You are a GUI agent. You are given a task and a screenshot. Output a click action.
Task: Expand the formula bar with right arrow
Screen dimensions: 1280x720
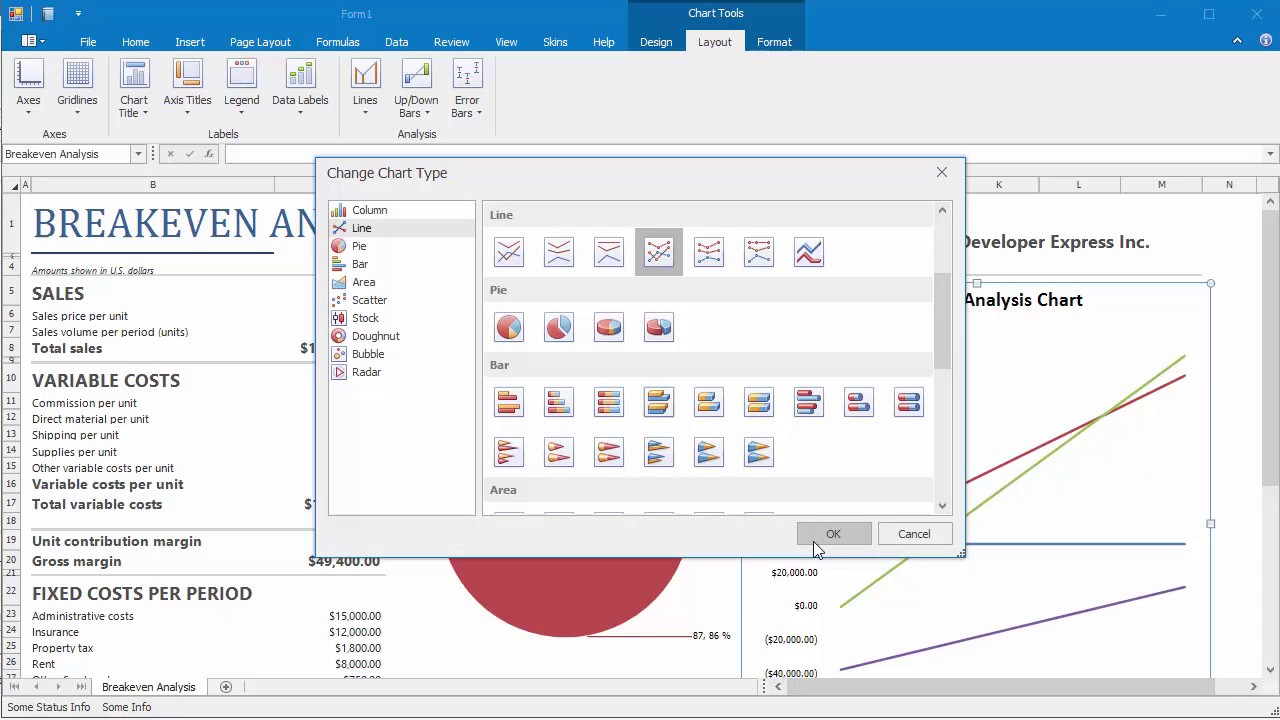[x=1271, y=154]
